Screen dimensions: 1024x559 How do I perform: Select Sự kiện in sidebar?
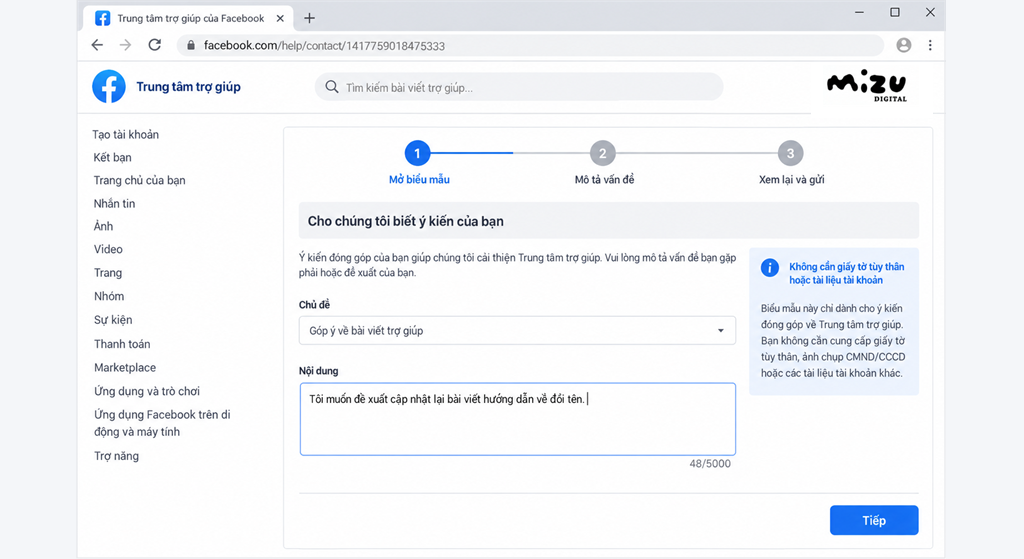coord(113,320)
